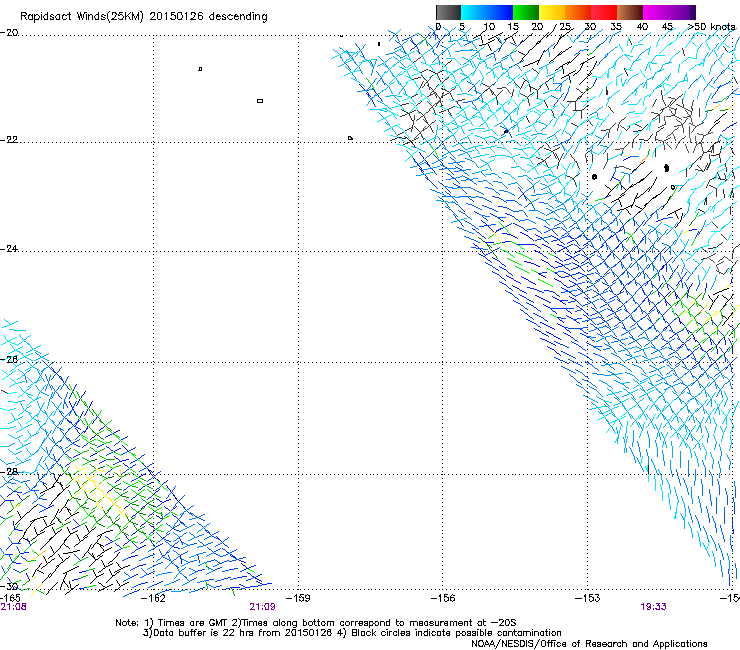Click the -153 longitude axis label
740x650 pixels.
[x=588, y=598]
